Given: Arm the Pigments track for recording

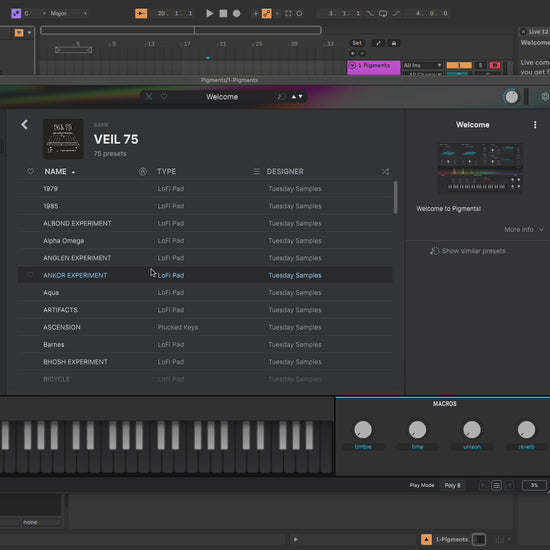Looking at the screenshot, I should [x=495, y=65].
